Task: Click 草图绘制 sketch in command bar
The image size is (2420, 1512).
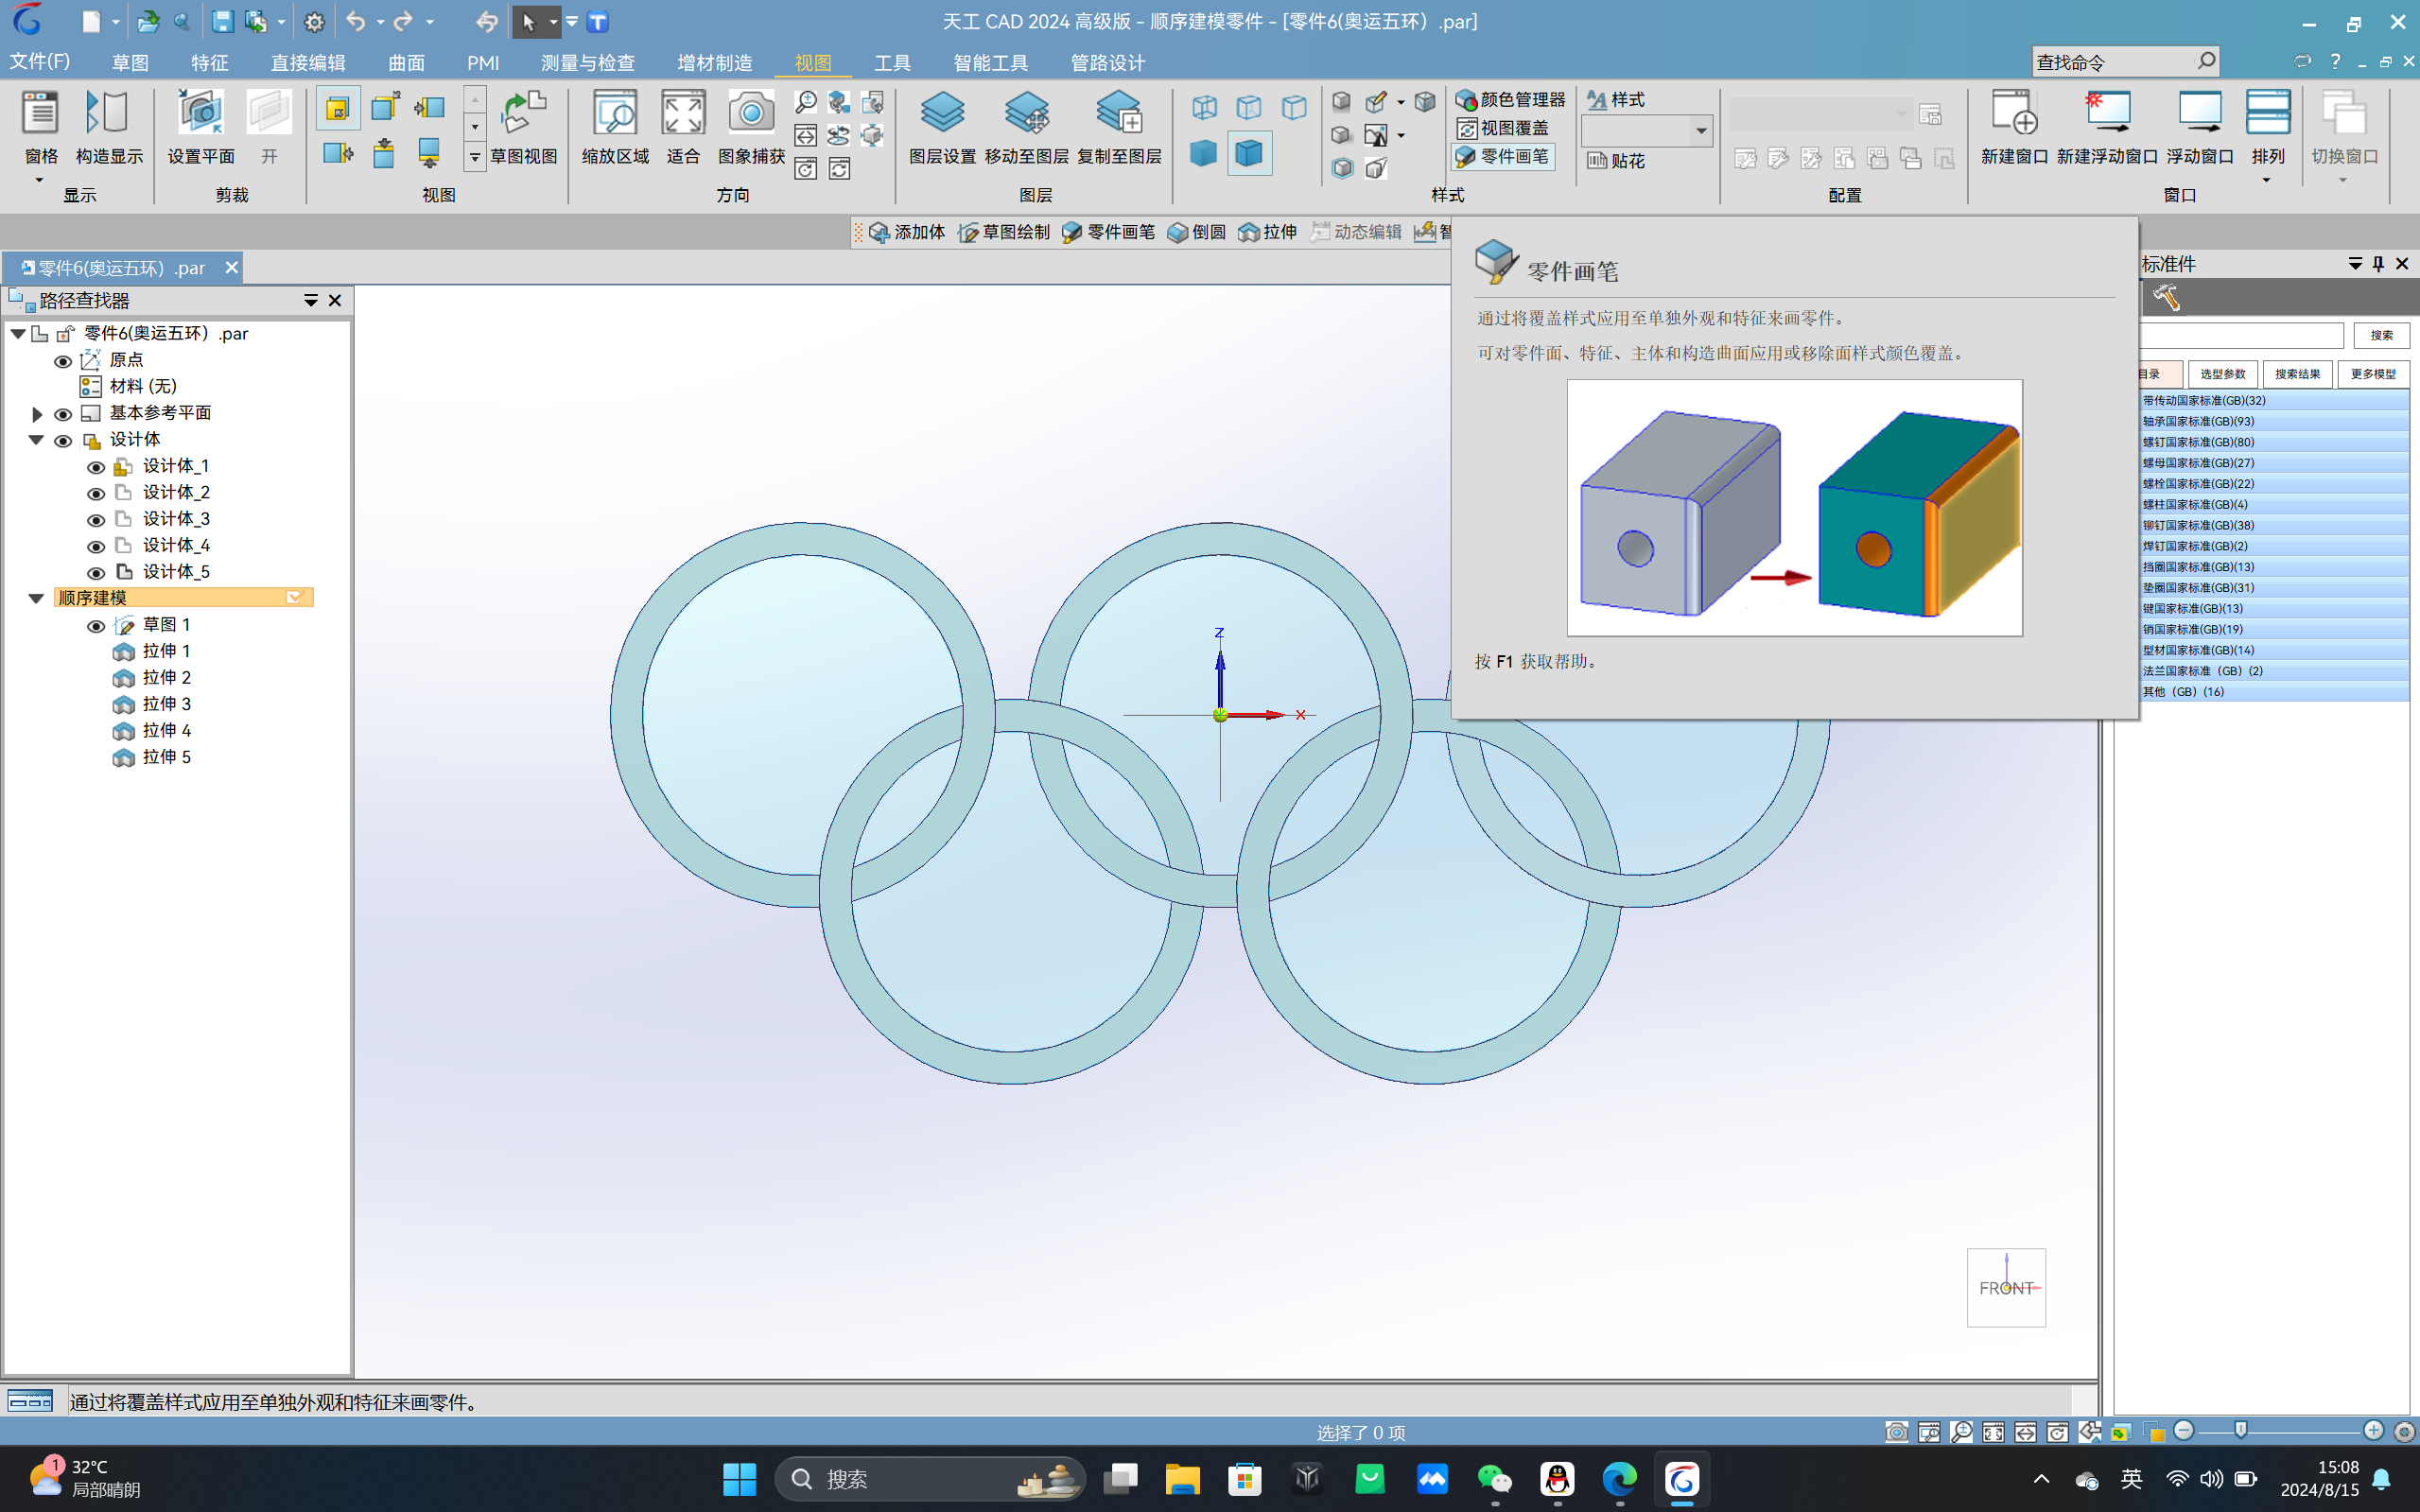Action: pos(1004,232)
